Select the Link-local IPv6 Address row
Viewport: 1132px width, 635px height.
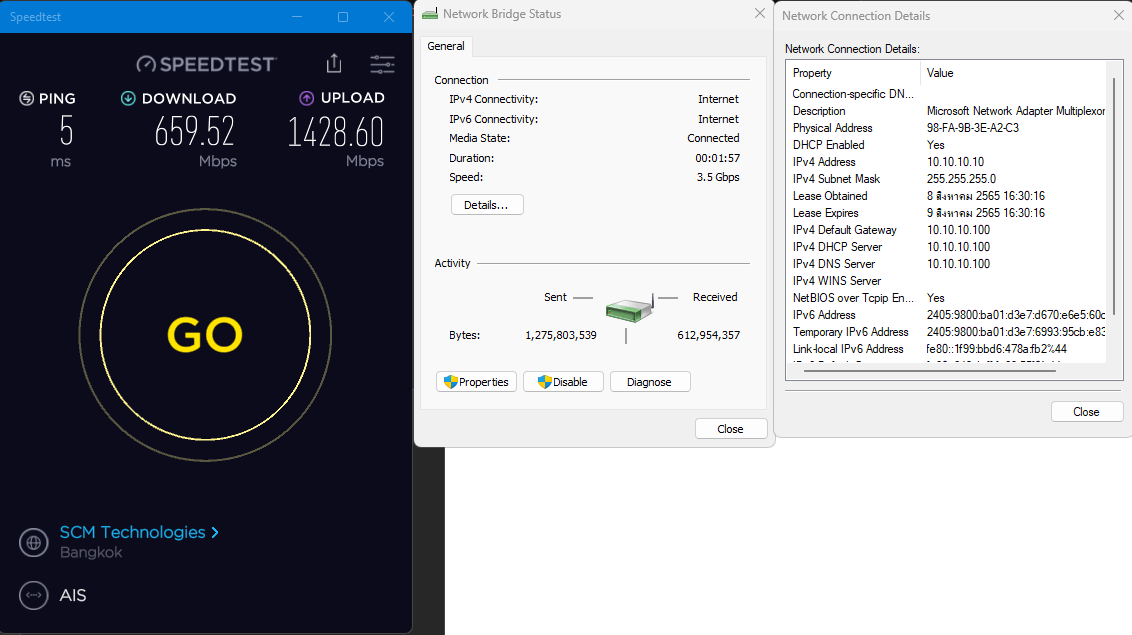pos(946,349)
